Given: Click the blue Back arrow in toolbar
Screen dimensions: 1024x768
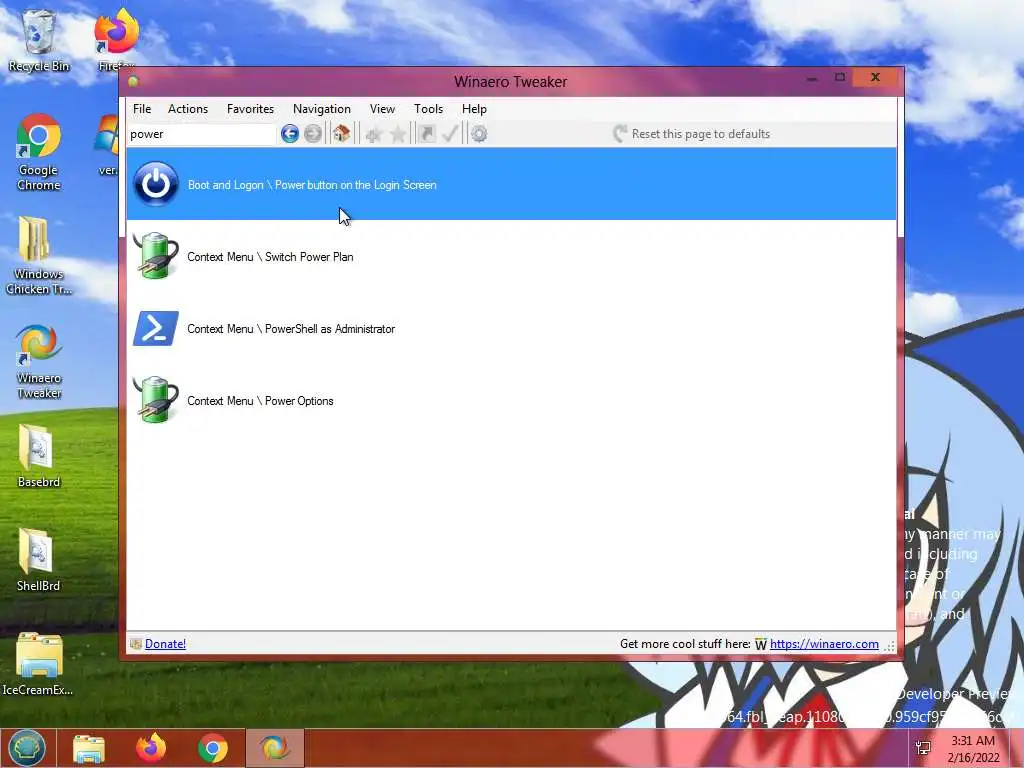Looking at the screenshot, I should click(289, 134).
